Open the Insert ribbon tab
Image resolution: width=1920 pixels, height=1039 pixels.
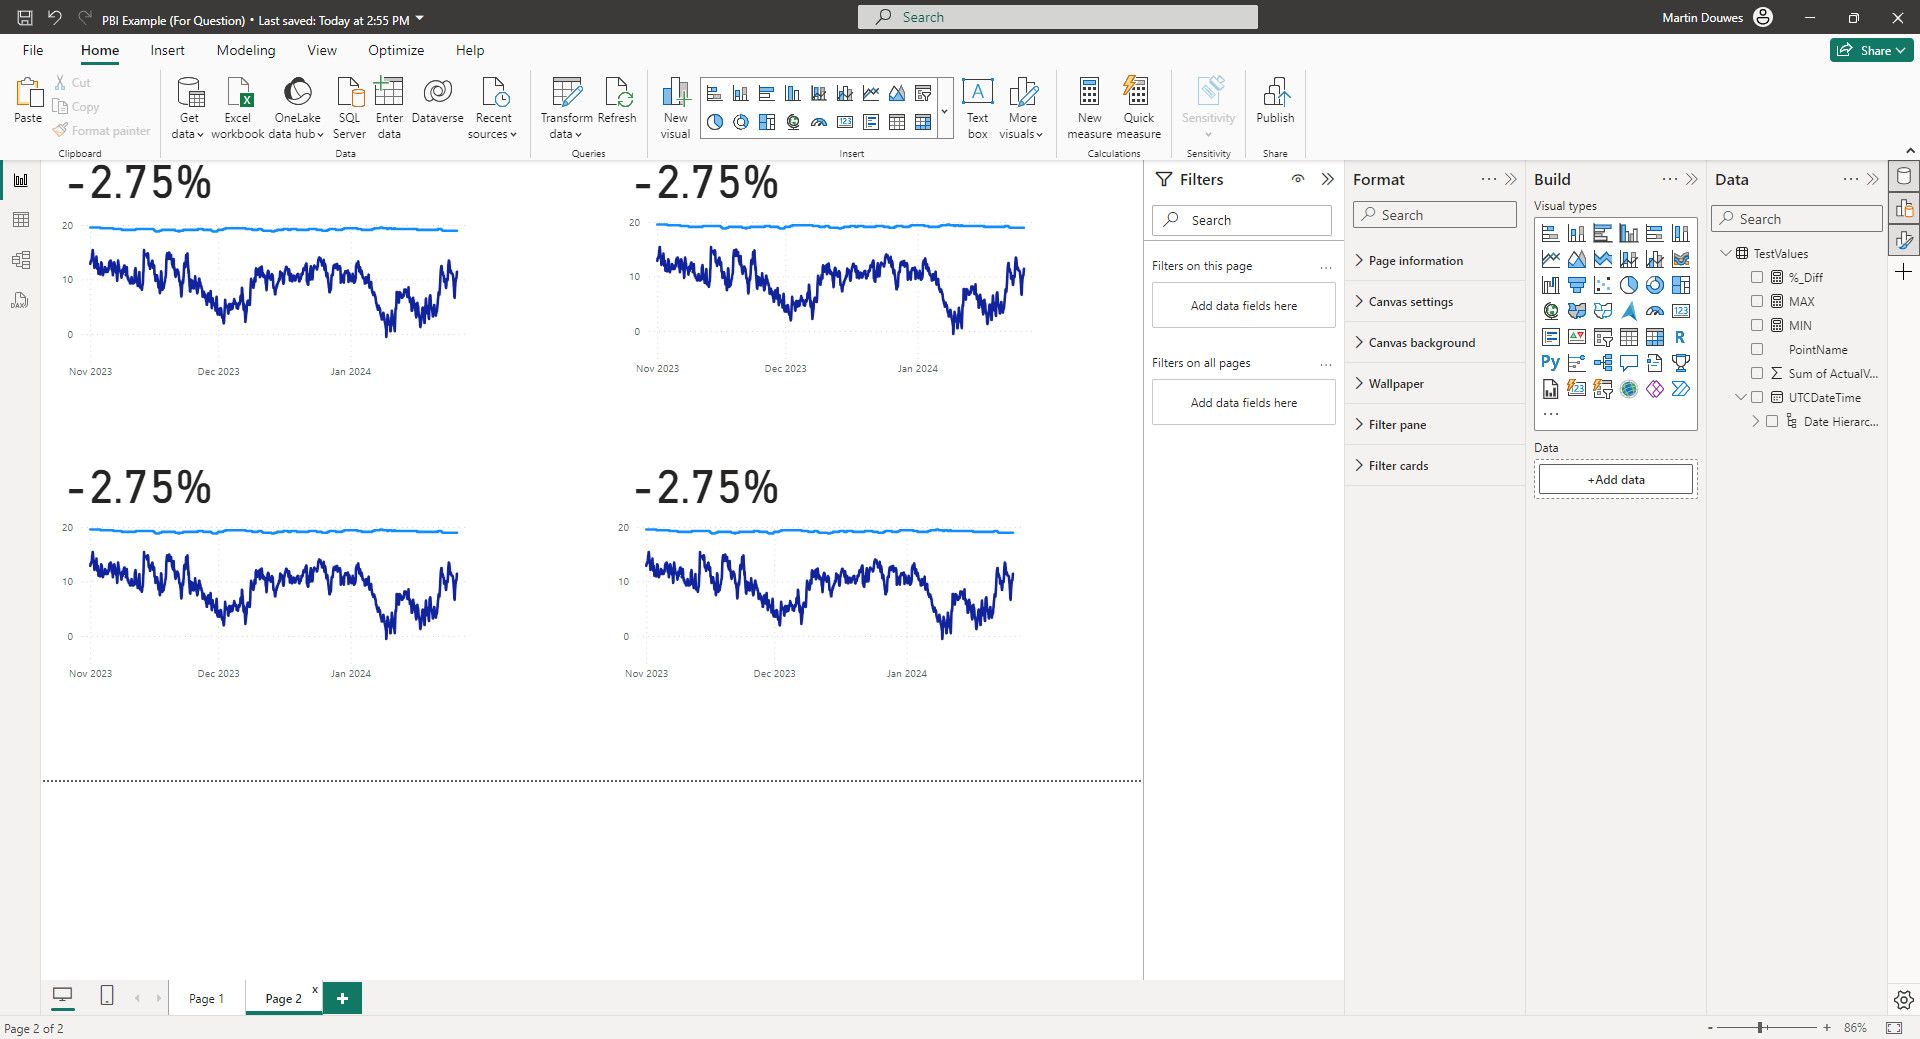pyautogui.click(x=167, y=50)
